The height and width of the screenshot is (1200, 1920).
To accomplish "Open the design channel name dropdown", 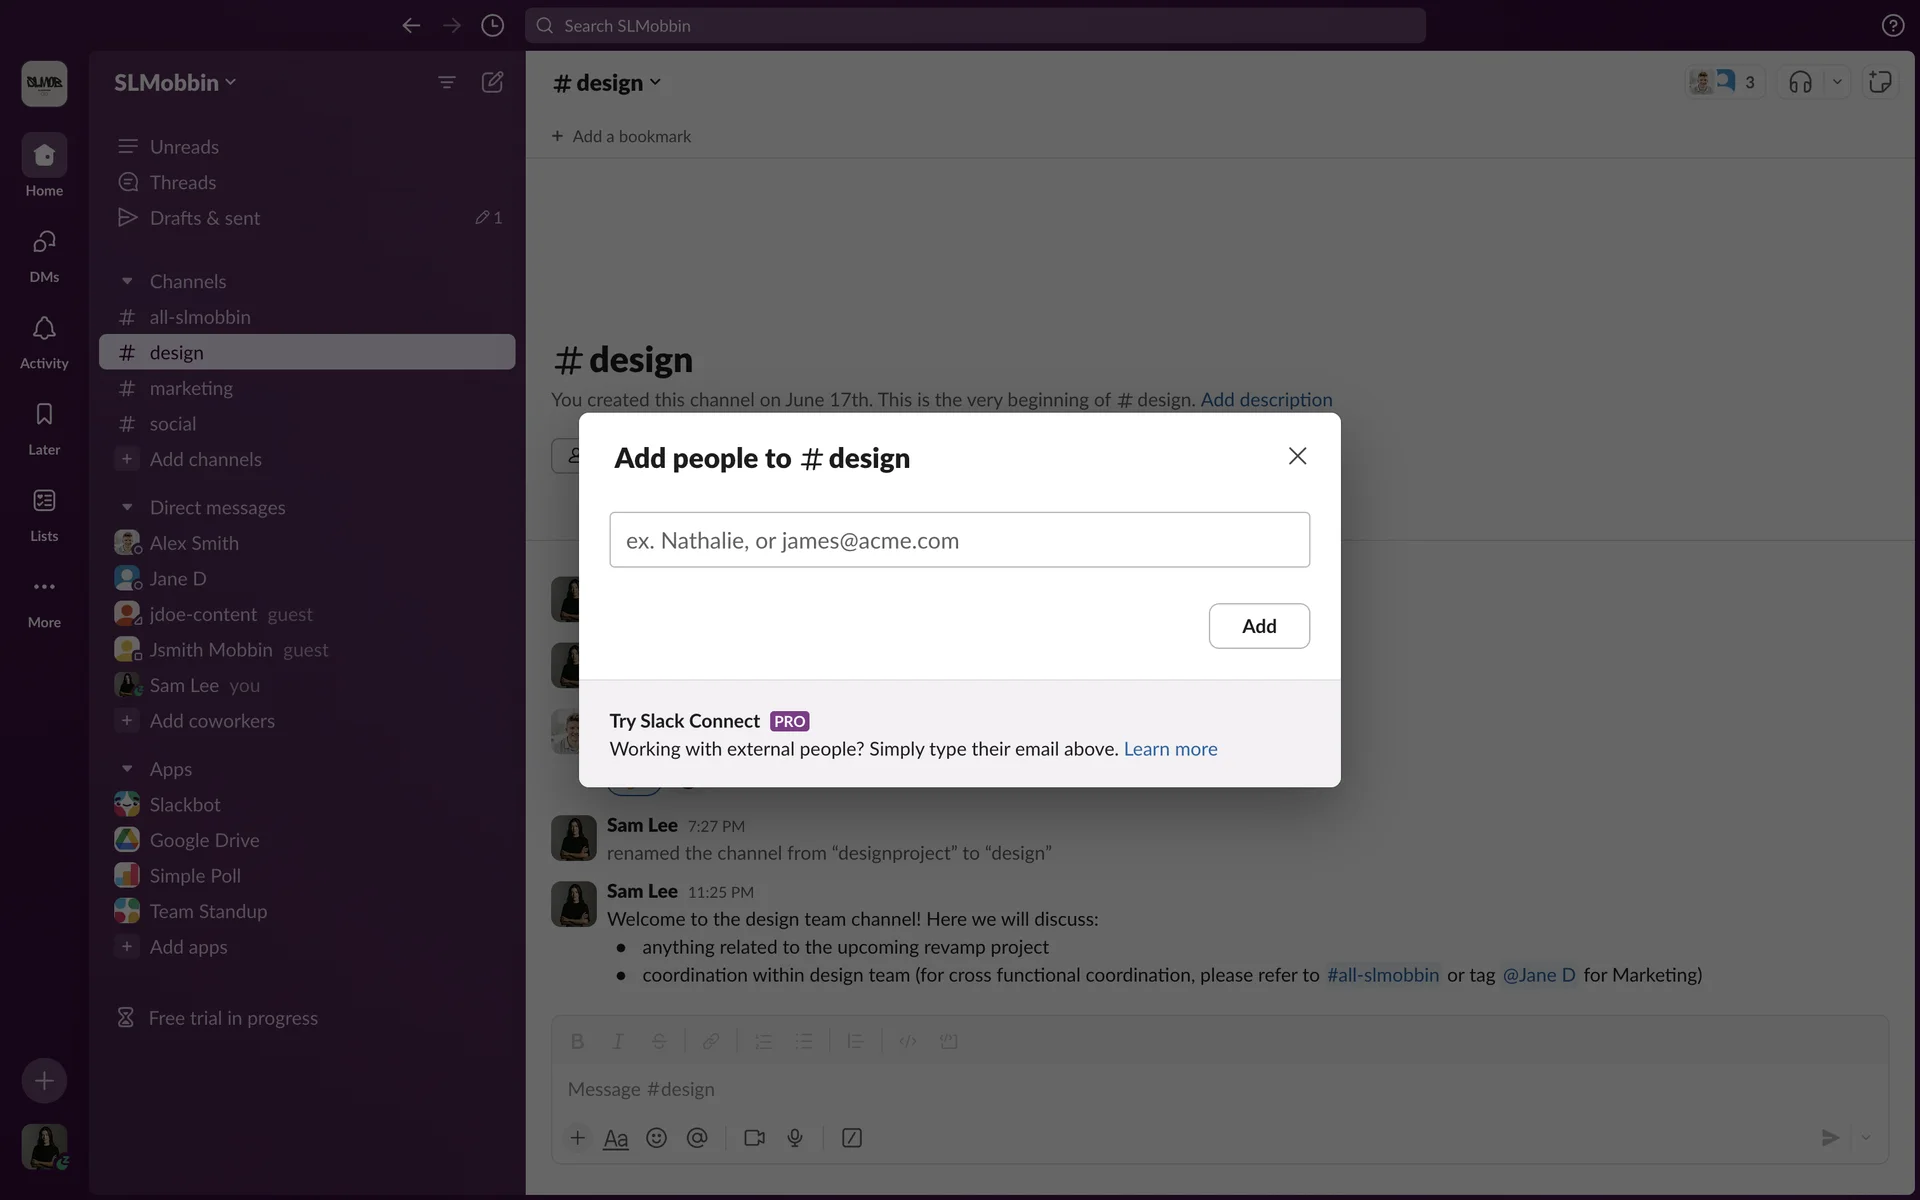I will click(607, 82).
